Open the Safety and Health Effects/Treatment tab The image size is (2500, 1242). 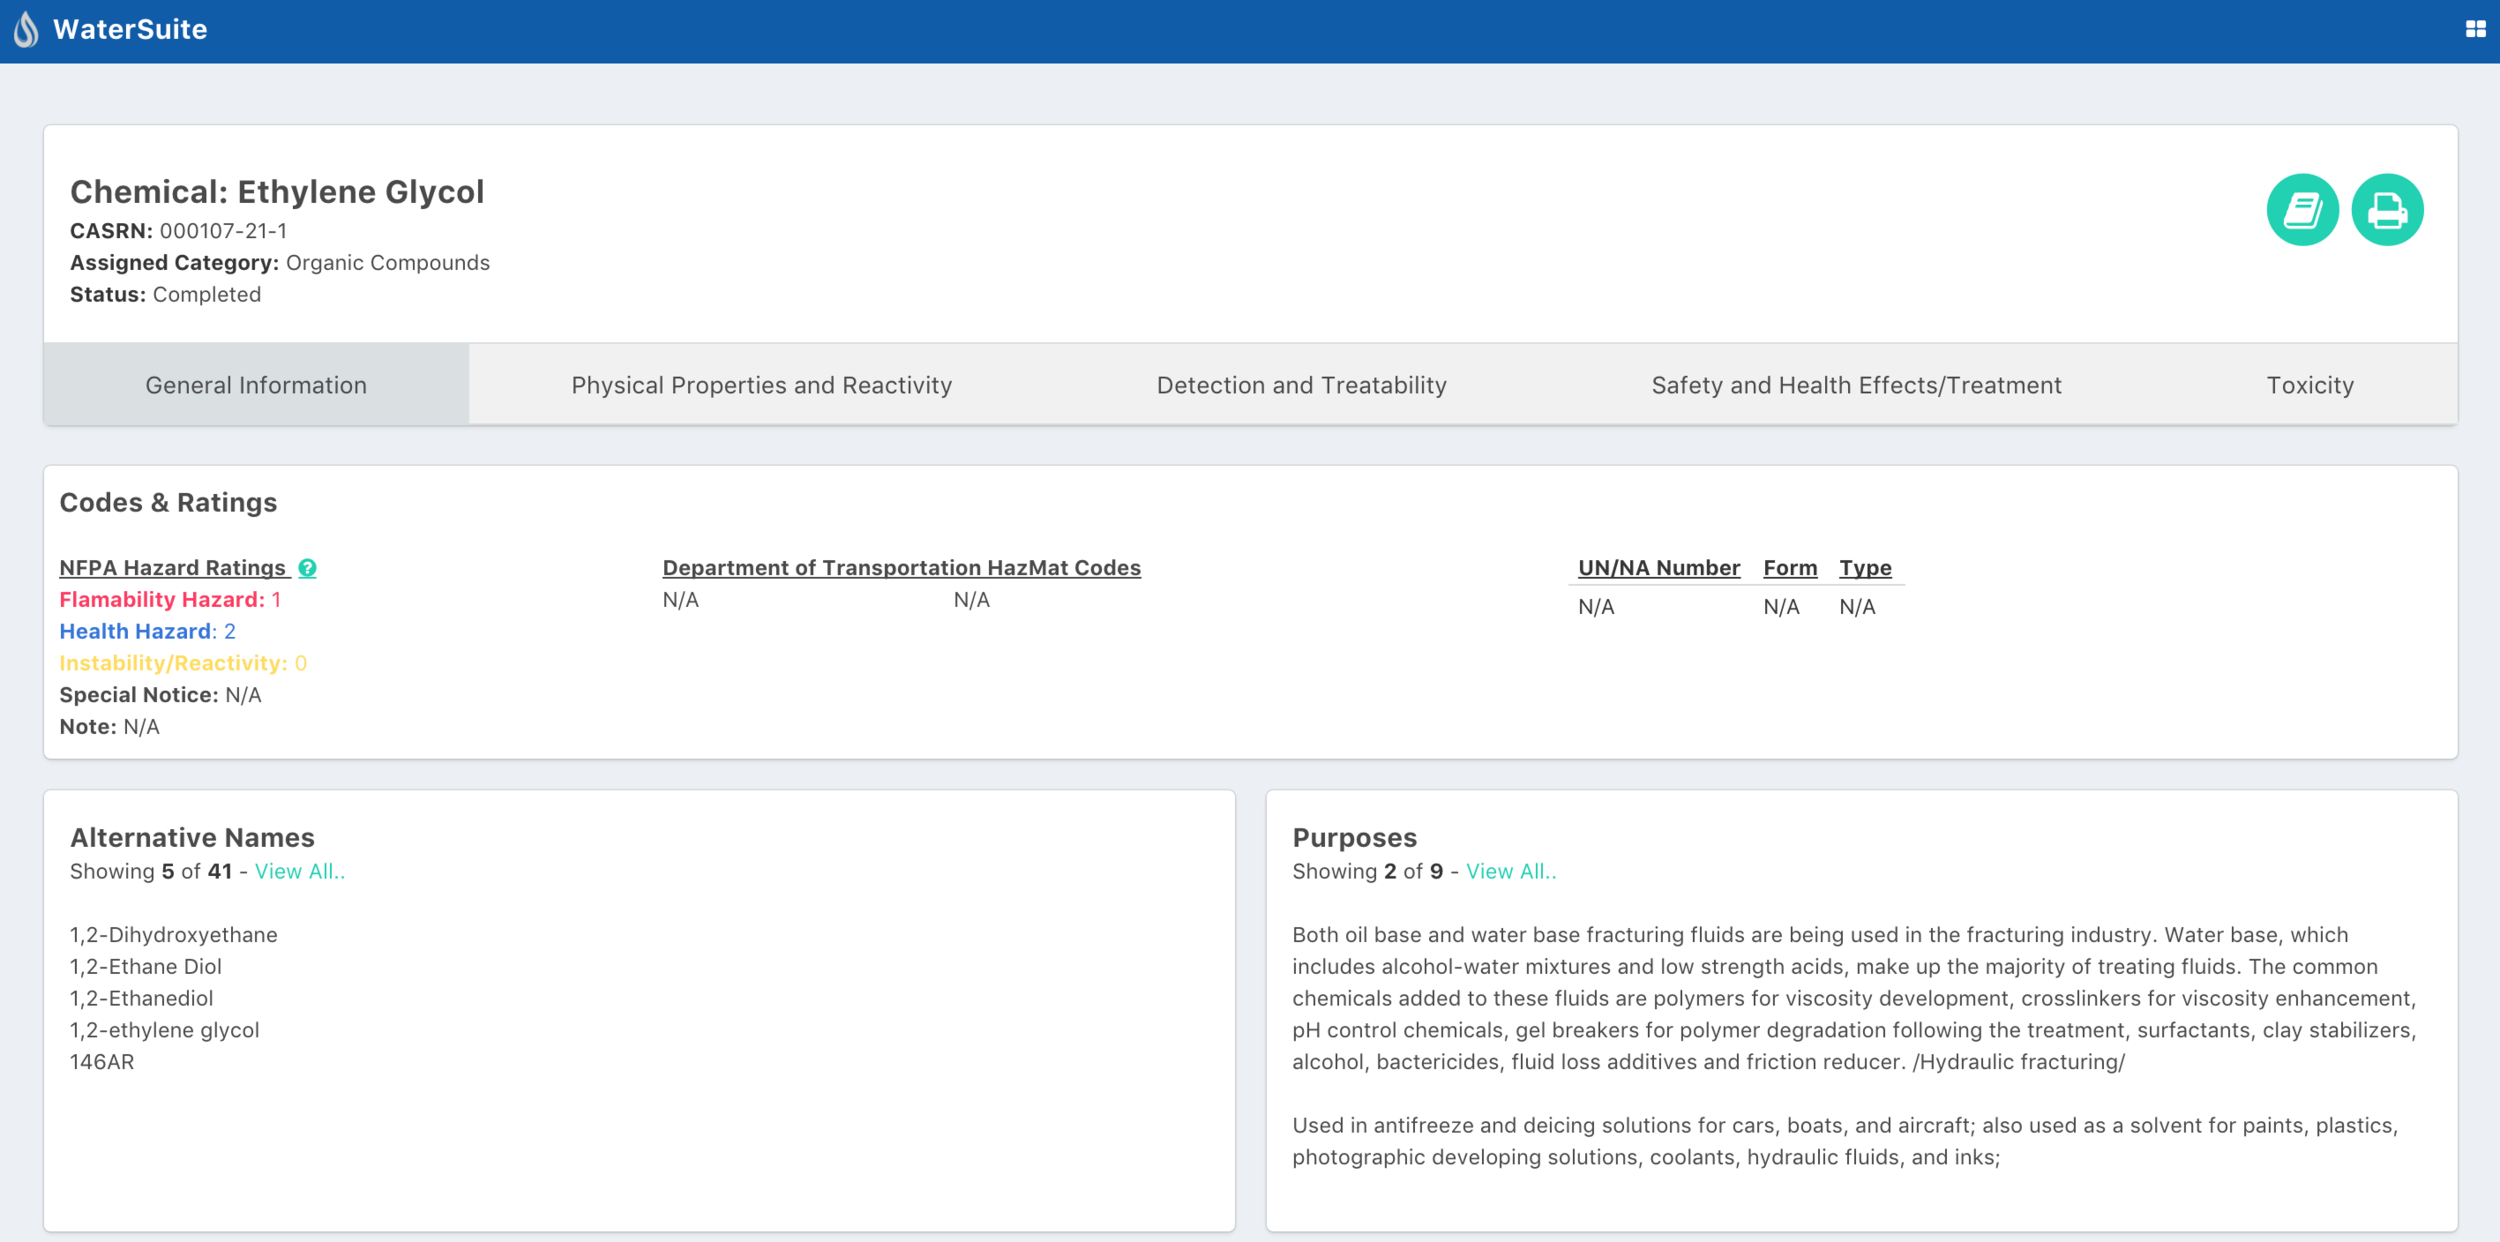[1856, 384]
